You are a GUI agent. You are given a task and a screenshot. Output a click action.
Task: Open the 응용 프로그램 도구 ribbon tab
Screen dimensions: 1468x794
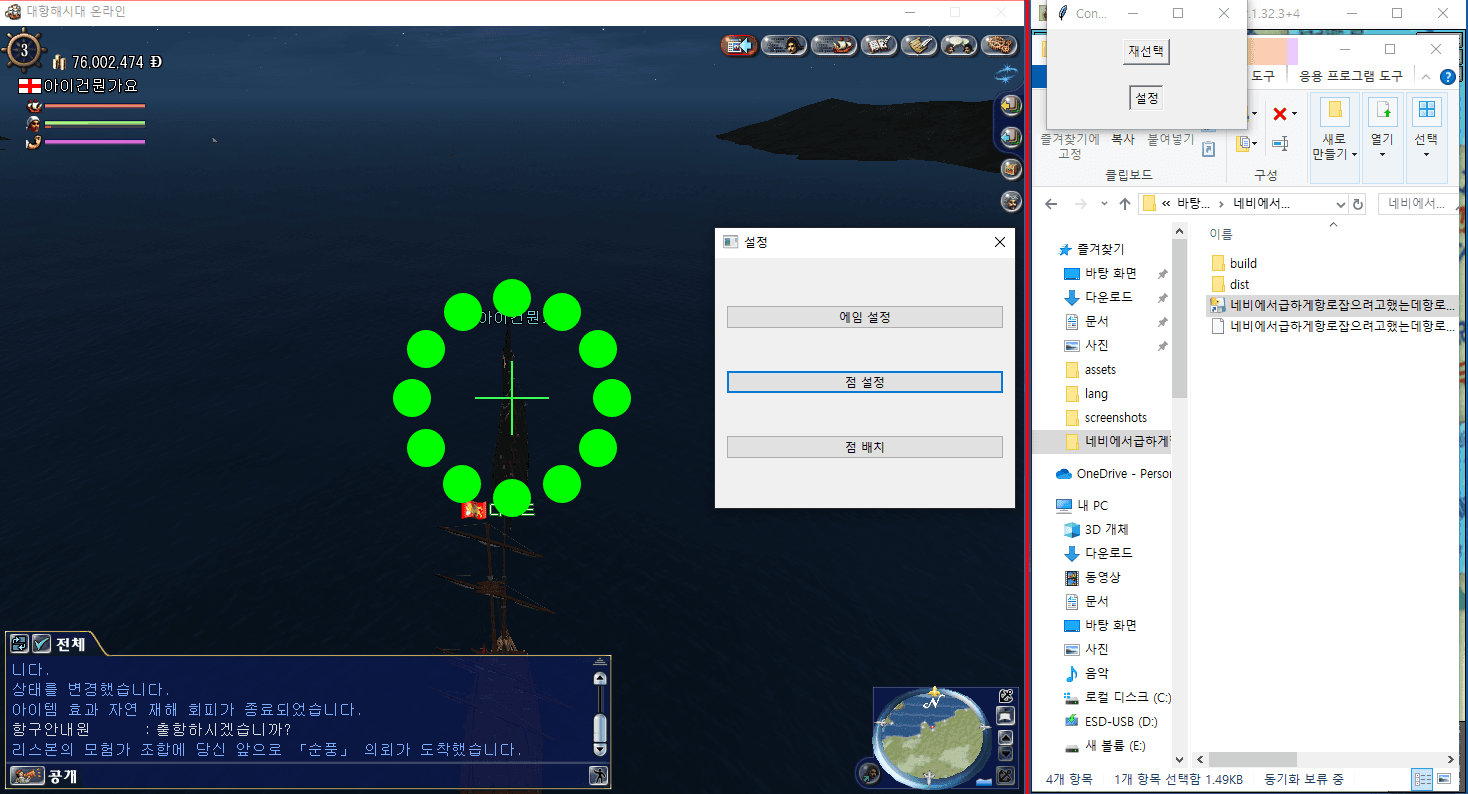(x=1351, y=76)
